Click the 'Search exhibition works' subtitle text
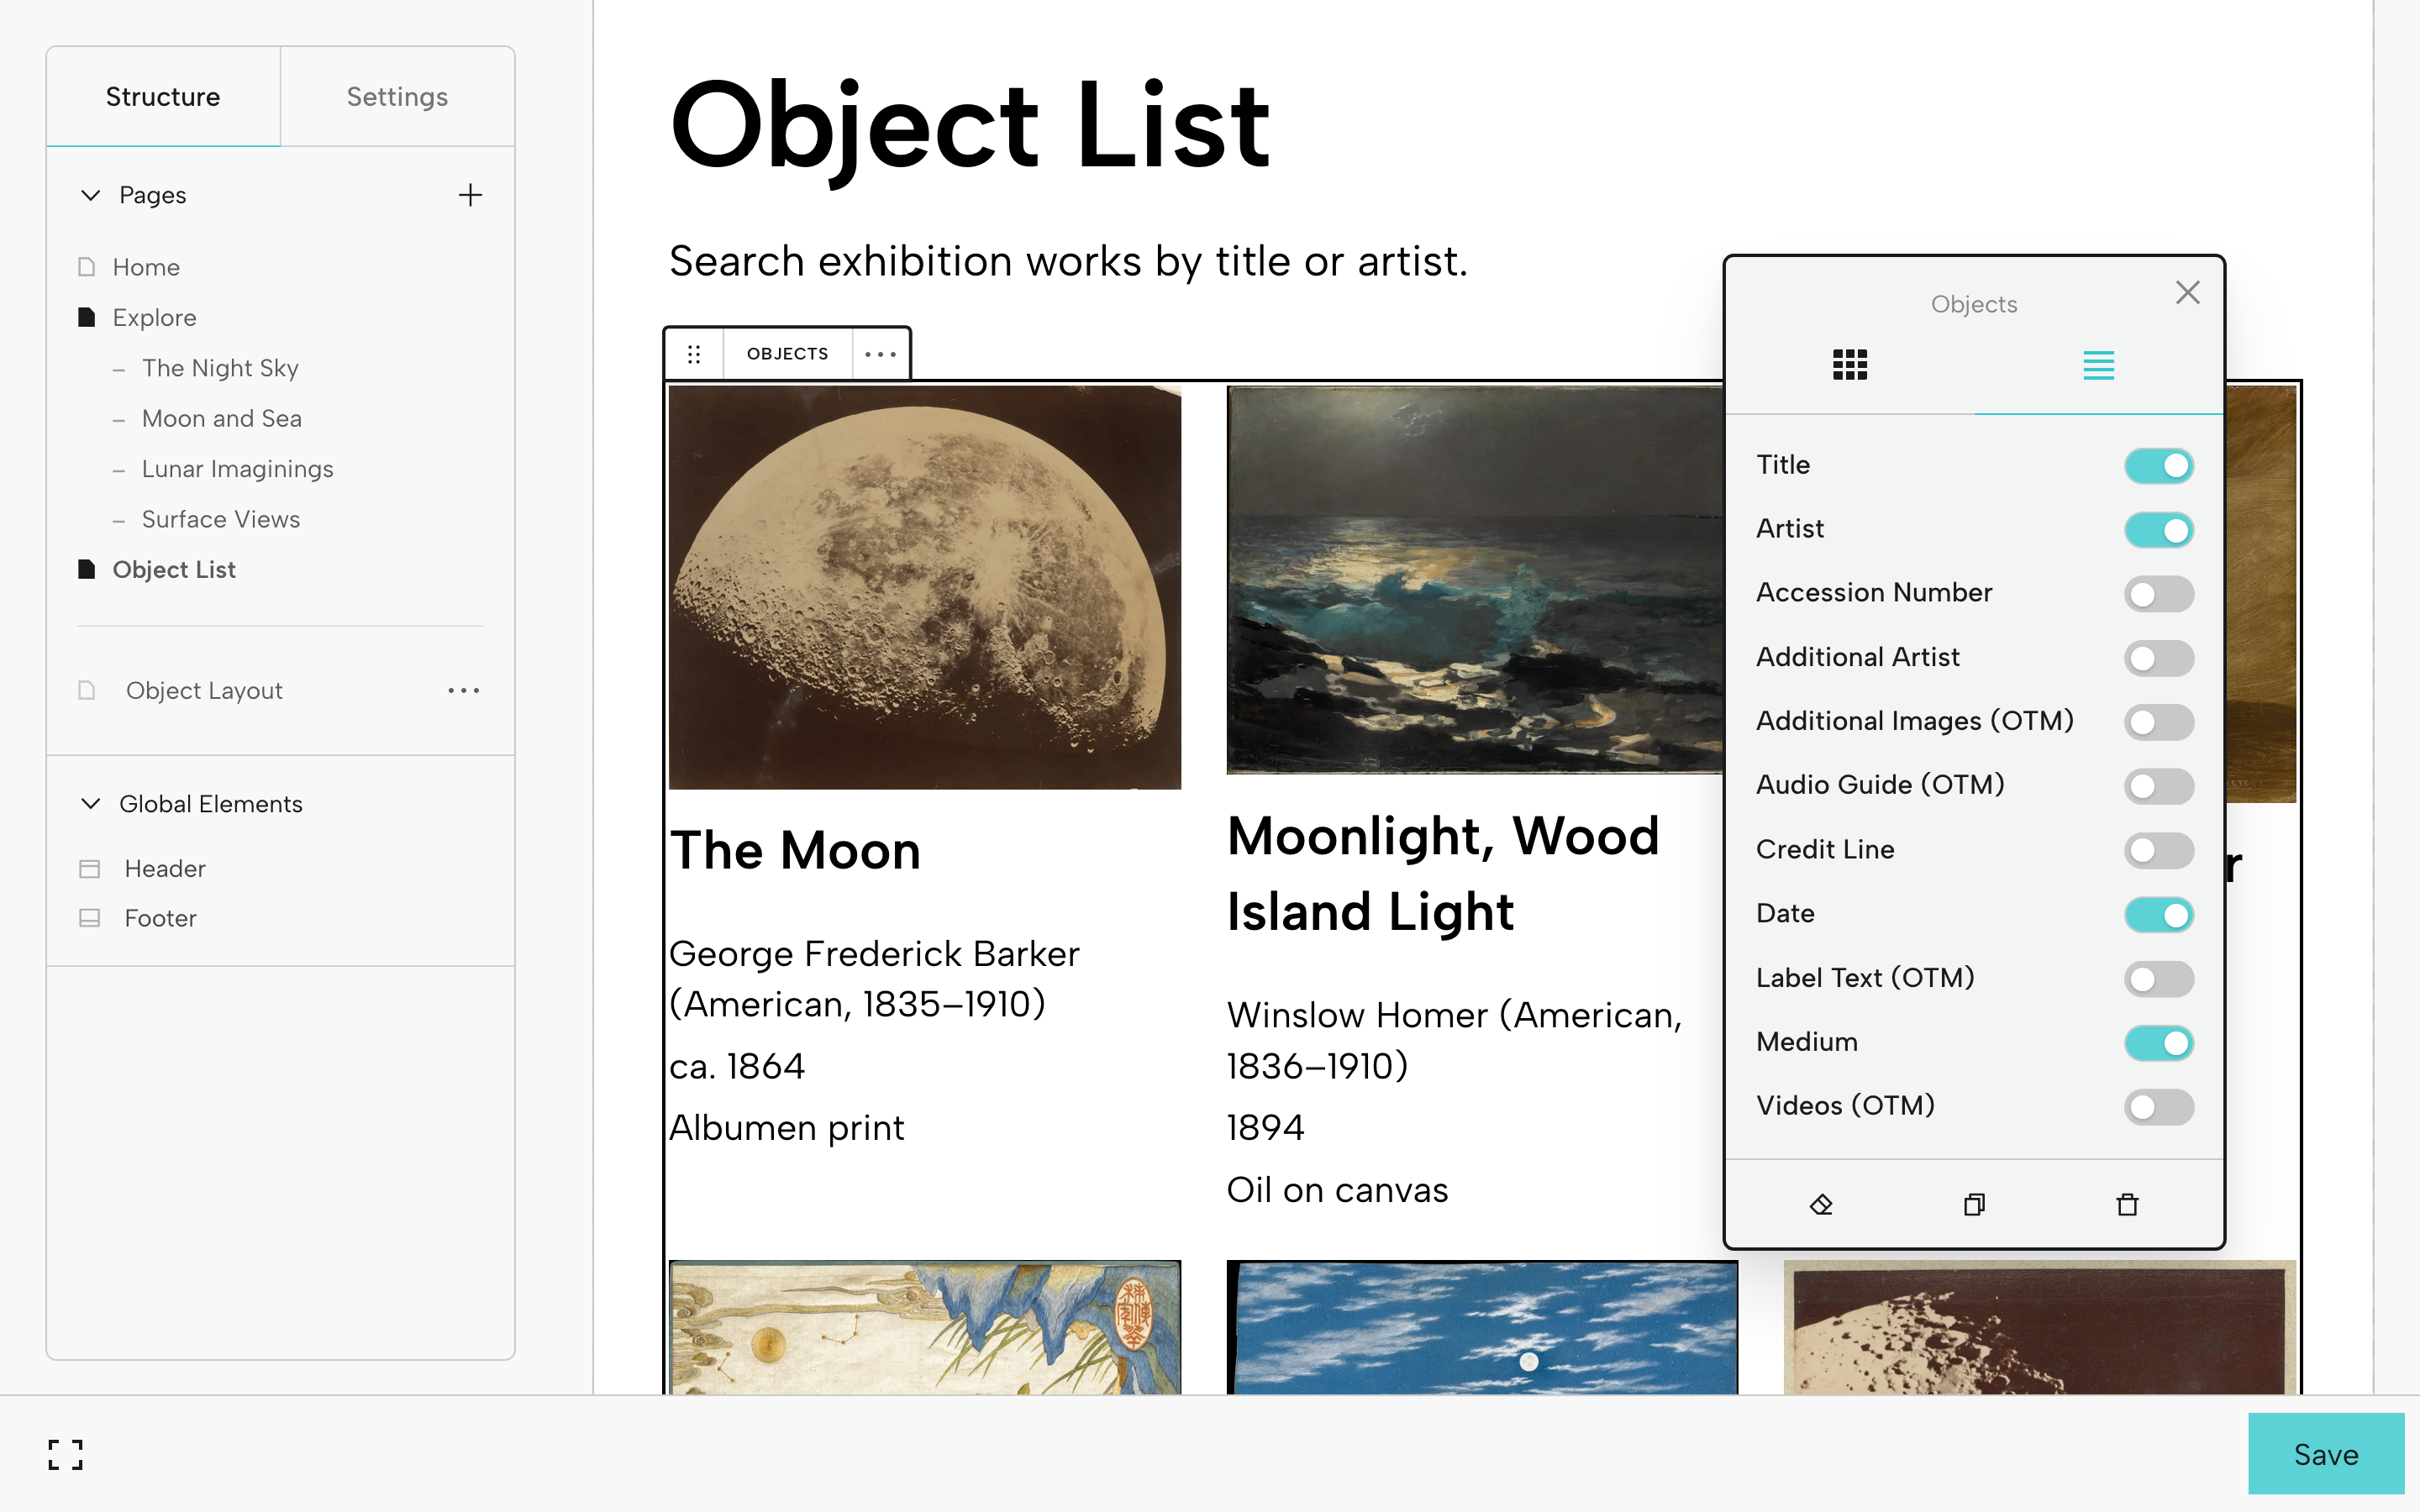 click(x=1069, y=262)
